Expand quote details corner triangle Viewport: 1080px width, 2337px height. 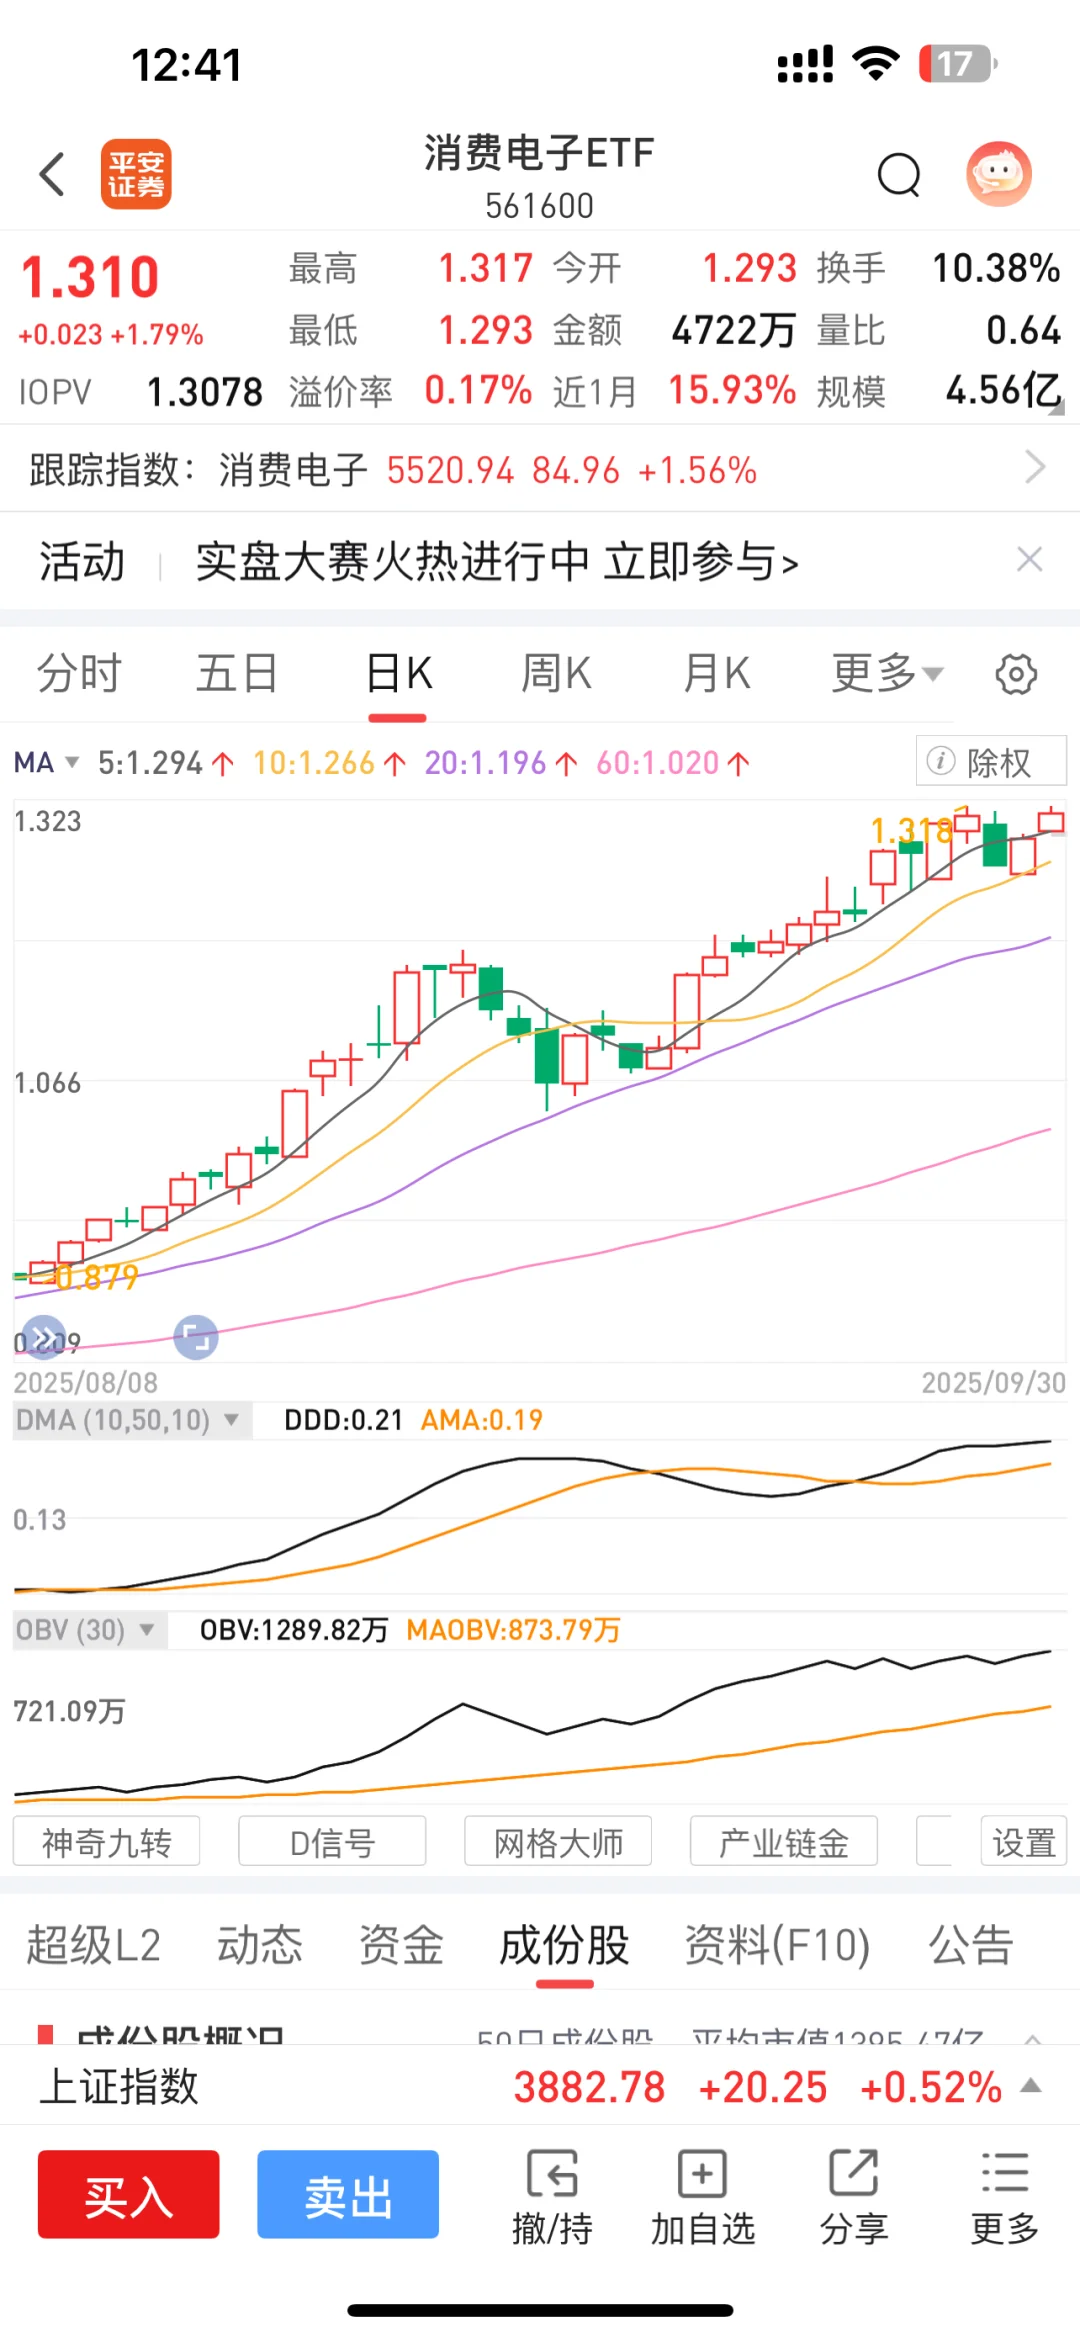click(x=1058, y=407)
